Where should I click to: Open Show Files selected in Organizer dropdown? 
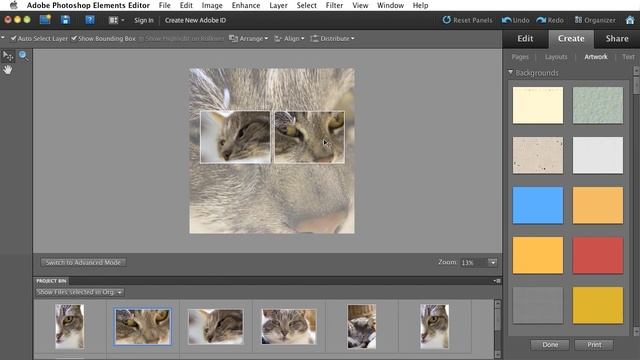pyautogui.click(x=79, y=292)
